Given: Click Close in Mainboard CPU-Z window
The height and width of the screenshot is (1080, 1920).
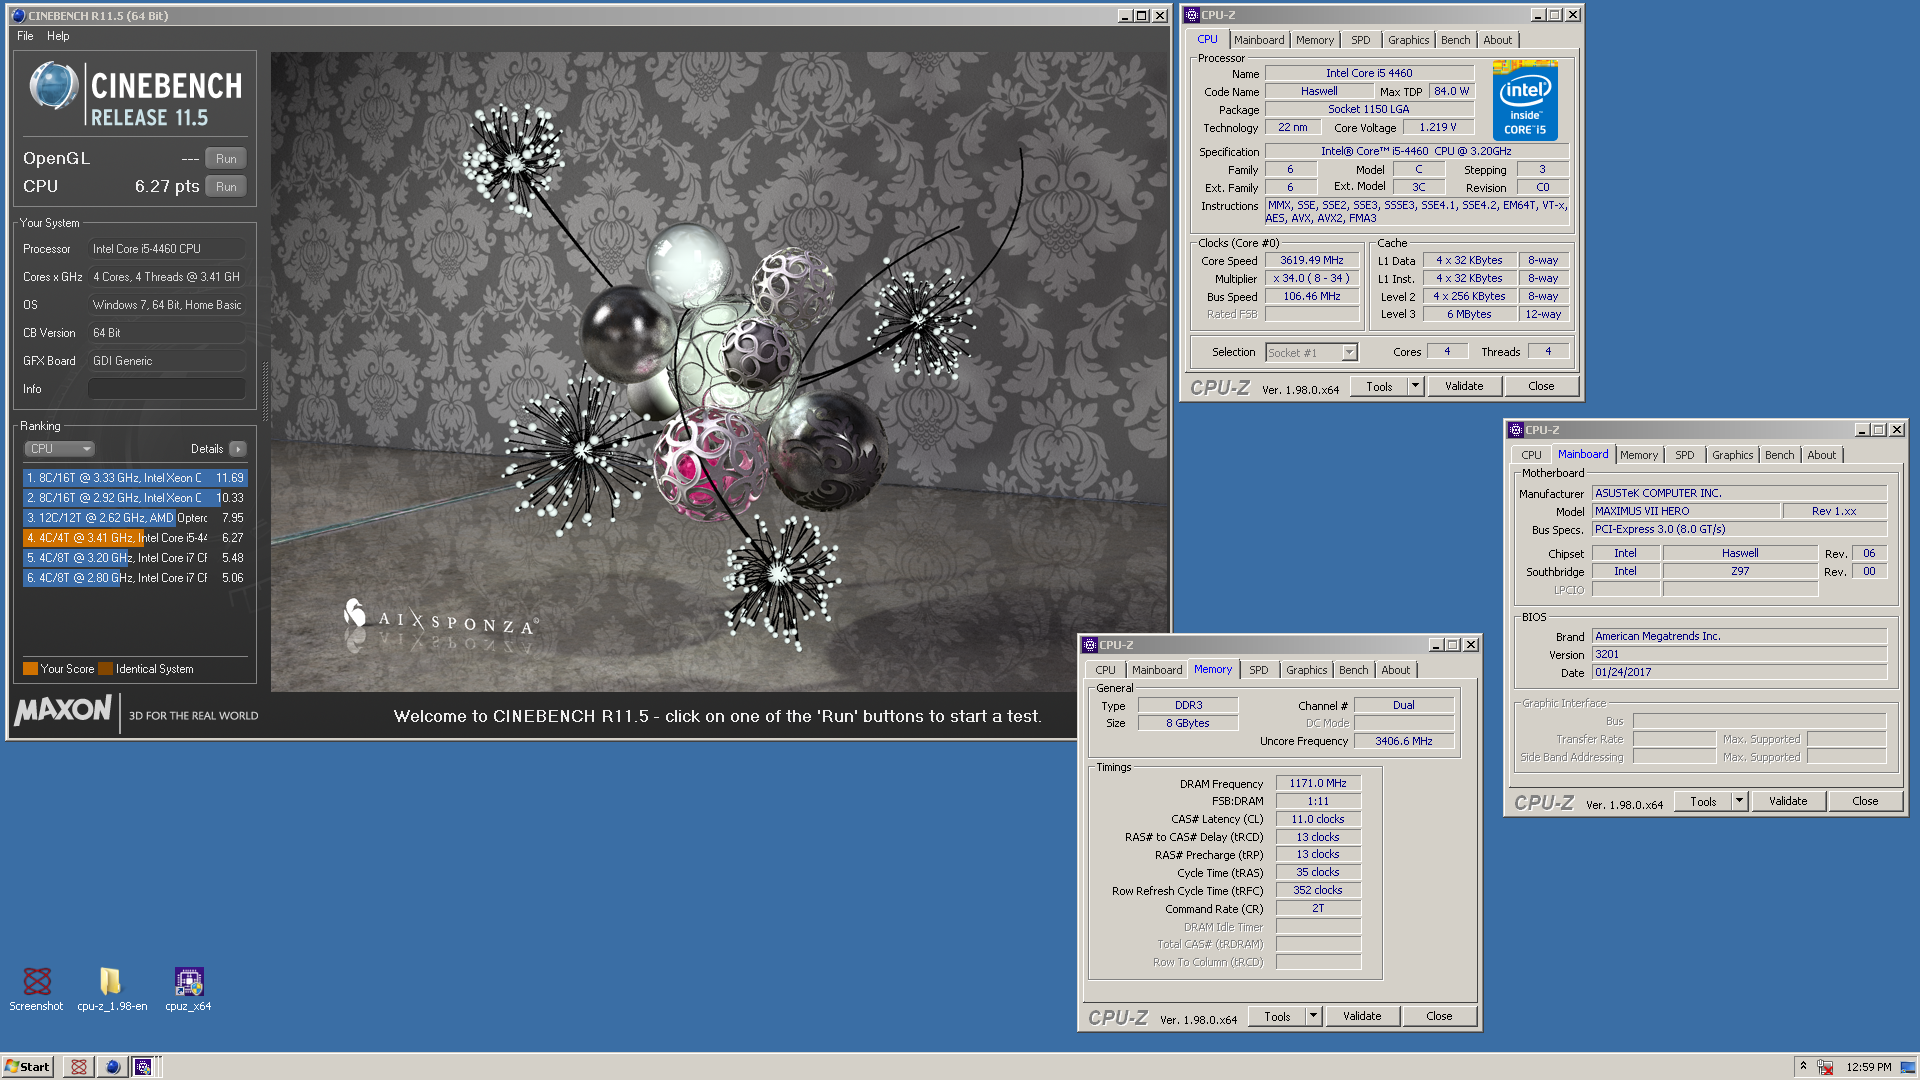Looking at the screenshot, I should (x=1865, y=802).
